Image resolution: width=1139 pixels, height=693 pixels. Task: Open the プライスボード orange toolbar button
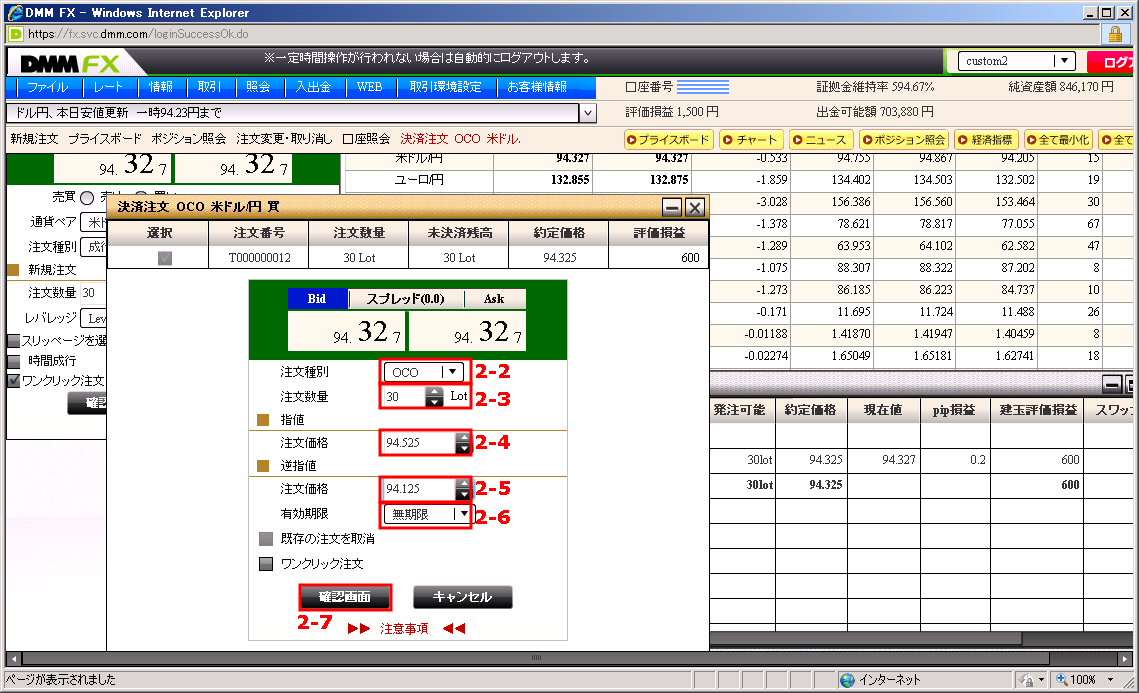(x=668, y=139)
